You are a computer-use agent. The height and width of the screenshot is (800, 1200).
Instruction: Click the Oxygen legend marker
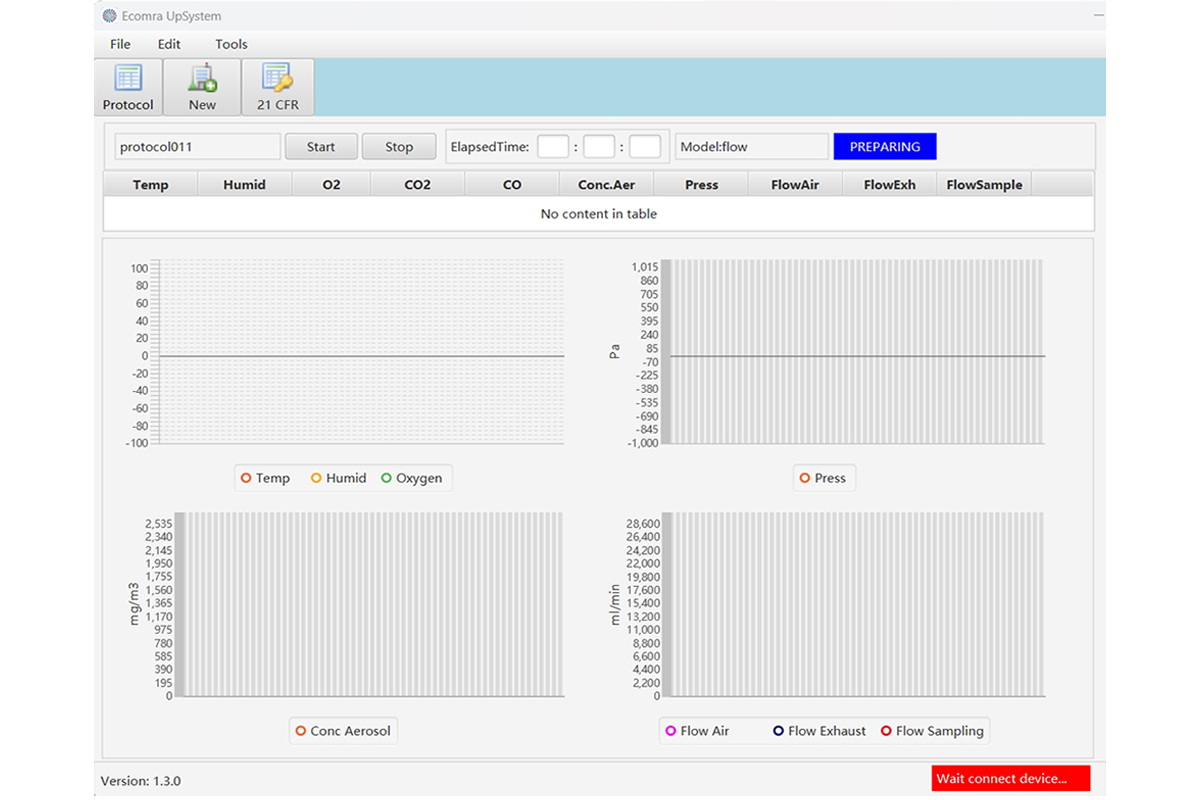point(386,478)
